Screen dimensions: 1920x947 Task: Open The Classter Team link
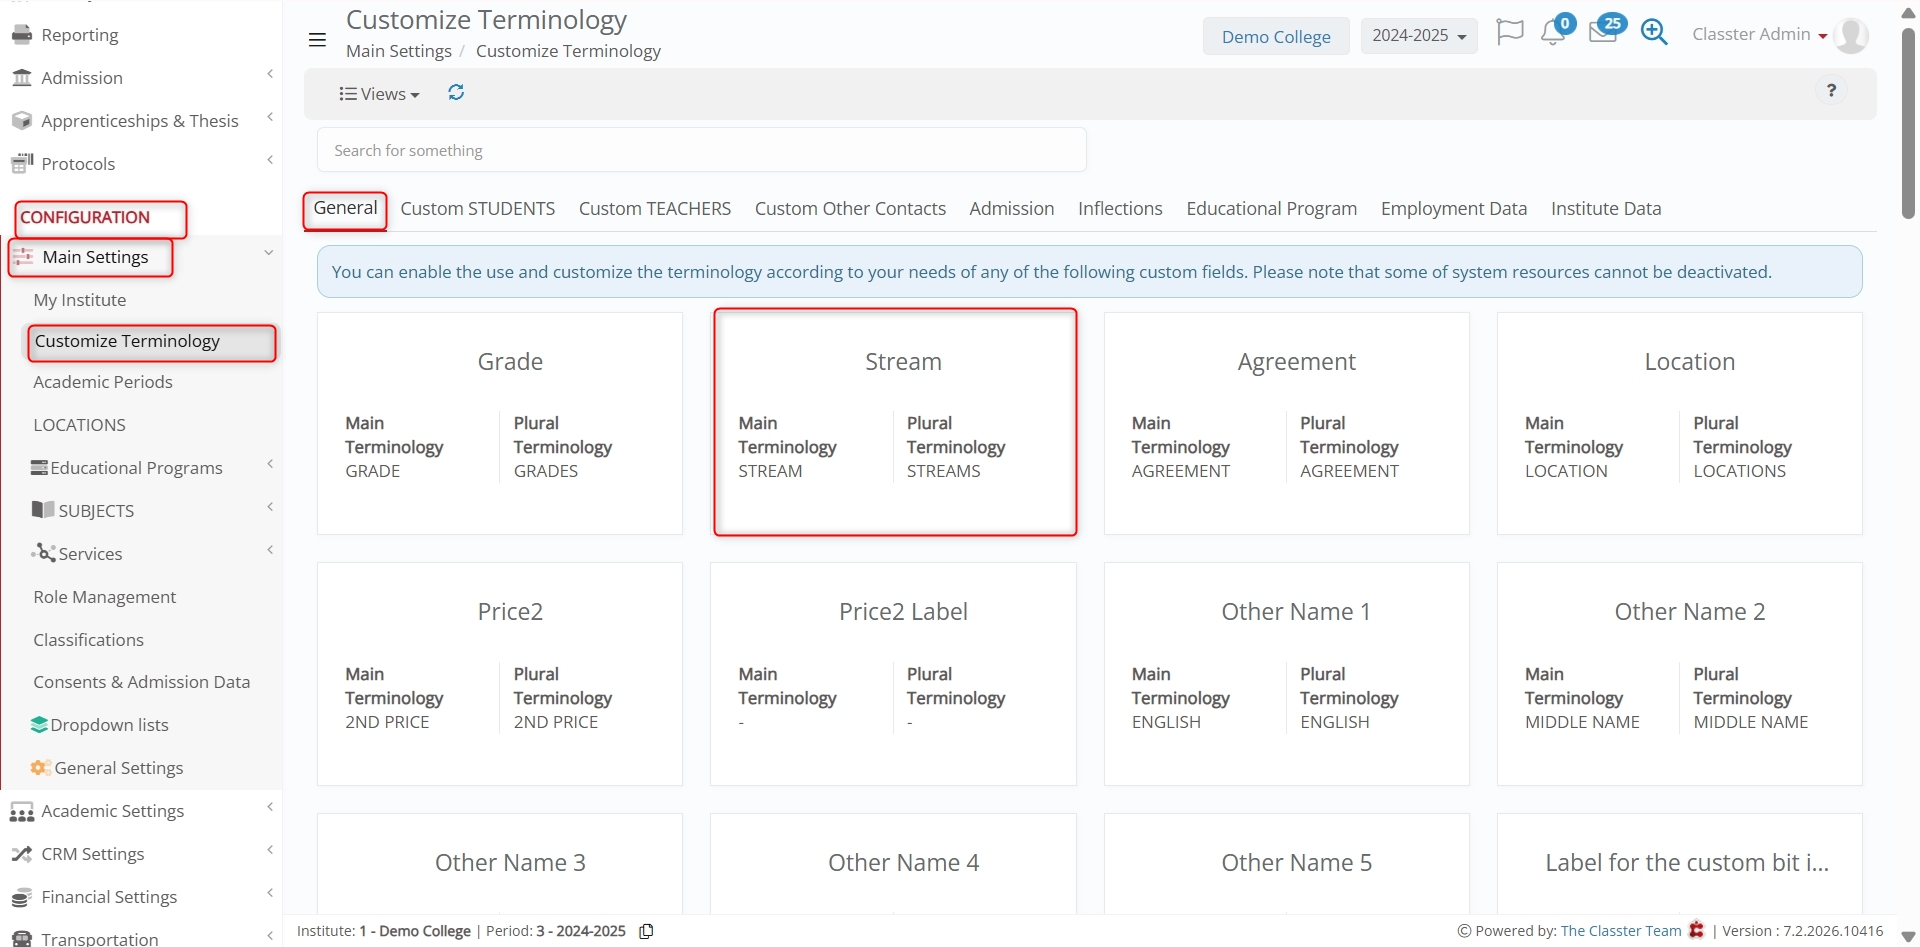point(1620,931)
